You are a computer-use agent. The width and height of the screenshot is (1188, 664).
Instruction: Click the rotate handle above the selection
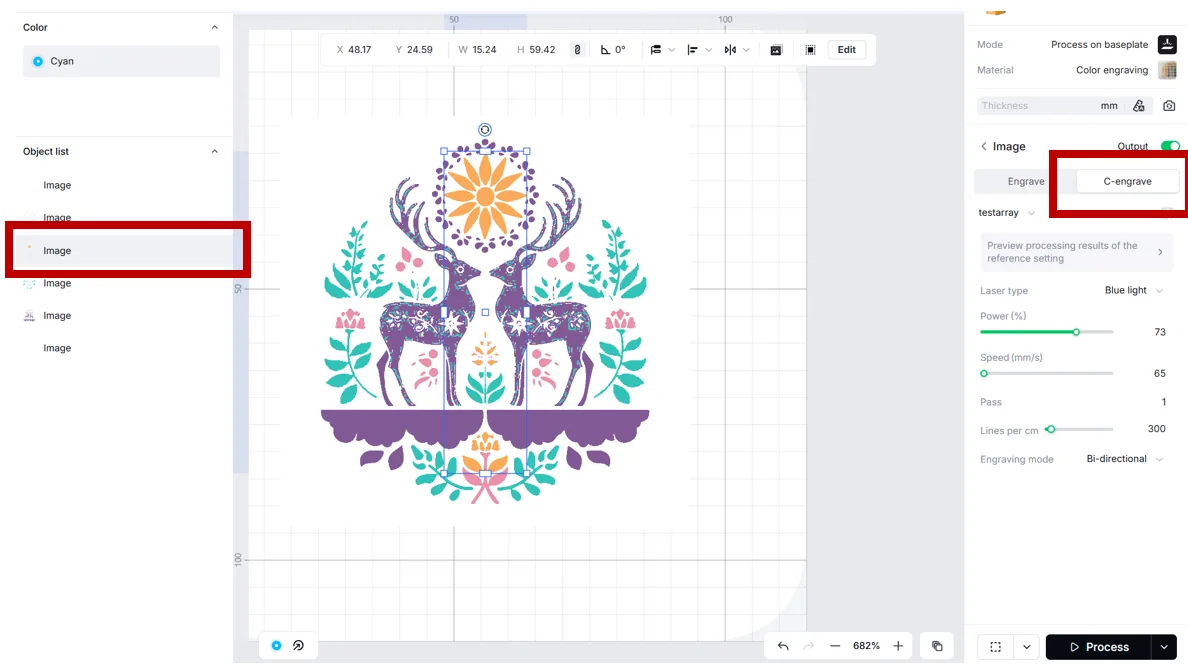(x=485, y=130)
